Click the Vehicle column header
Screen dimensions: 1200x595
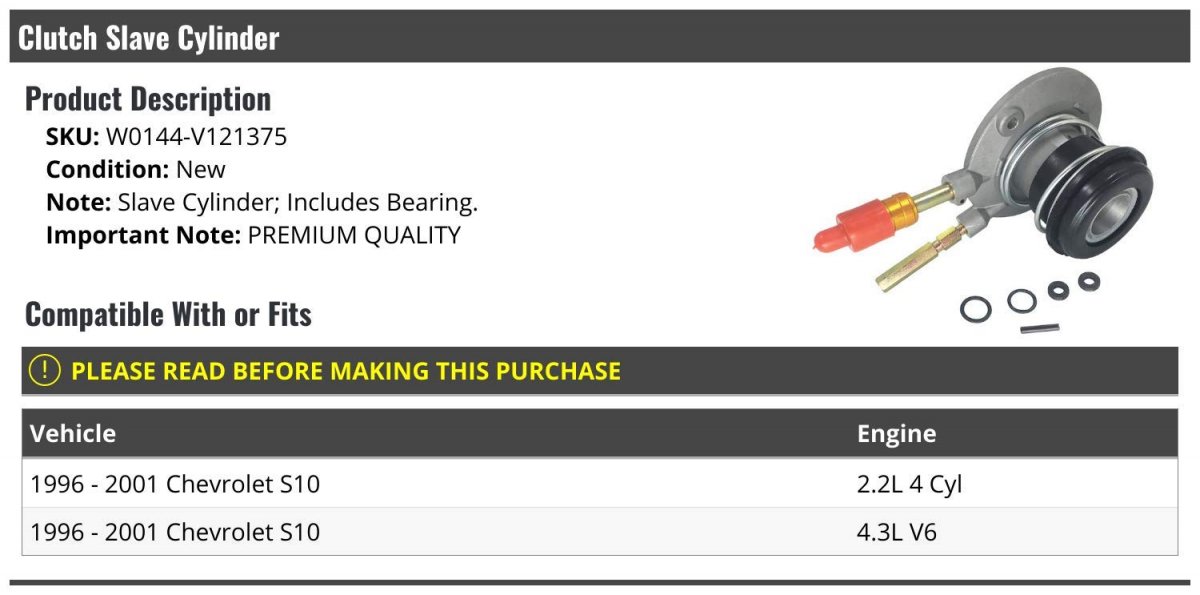coord(73,433)
